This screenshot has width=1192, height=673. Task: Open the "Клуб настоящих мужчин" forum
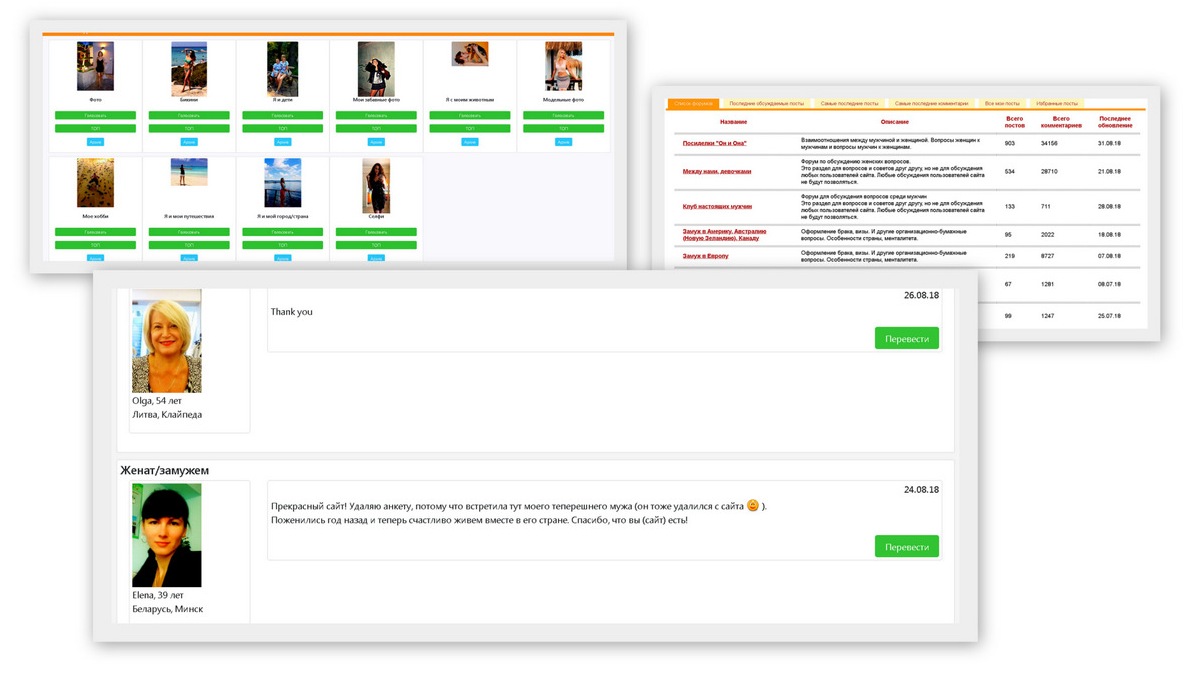(716, 207)
